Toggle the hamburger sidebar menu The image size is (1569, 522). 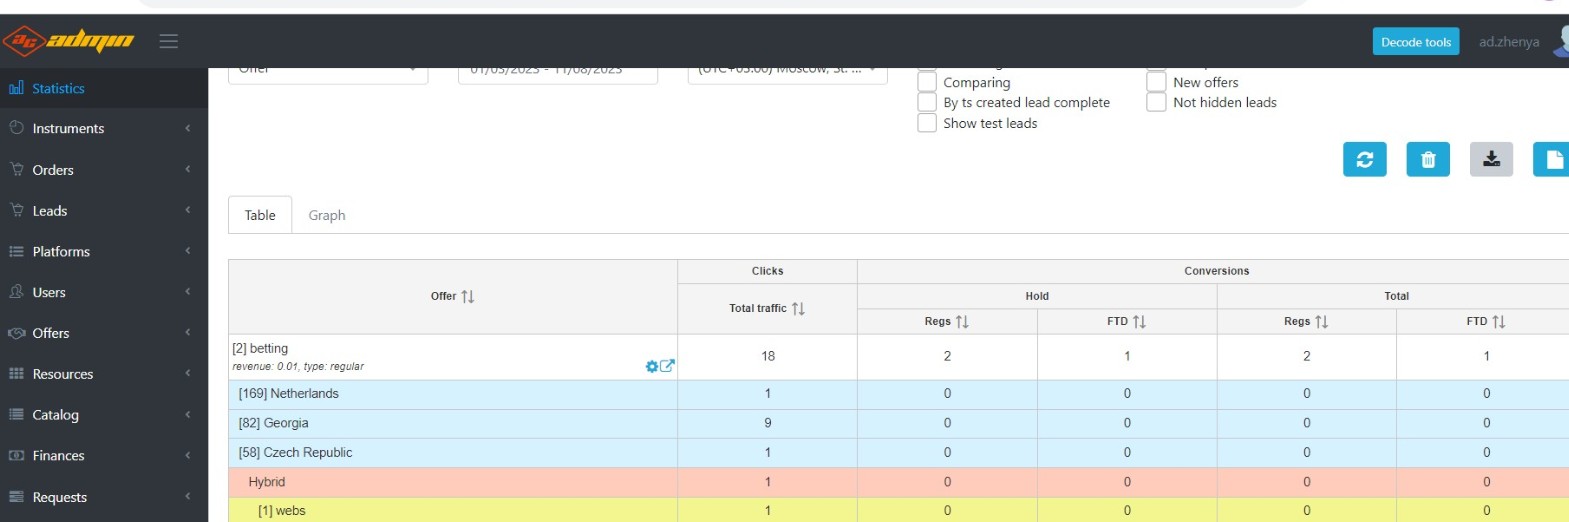coord(169,41)
